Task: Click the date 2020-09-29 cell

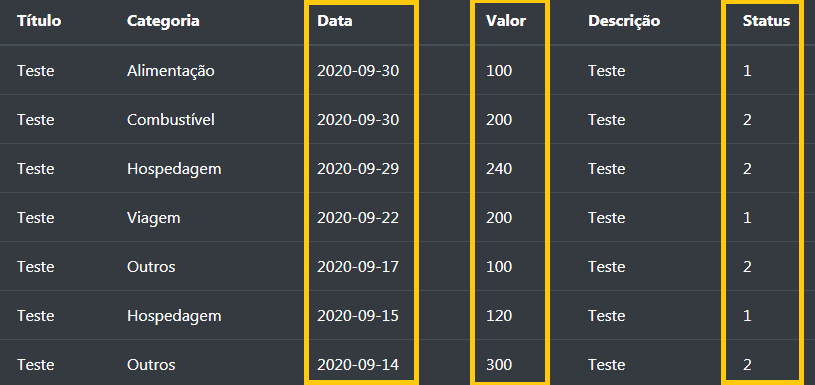Action: (x=358, y=169)
